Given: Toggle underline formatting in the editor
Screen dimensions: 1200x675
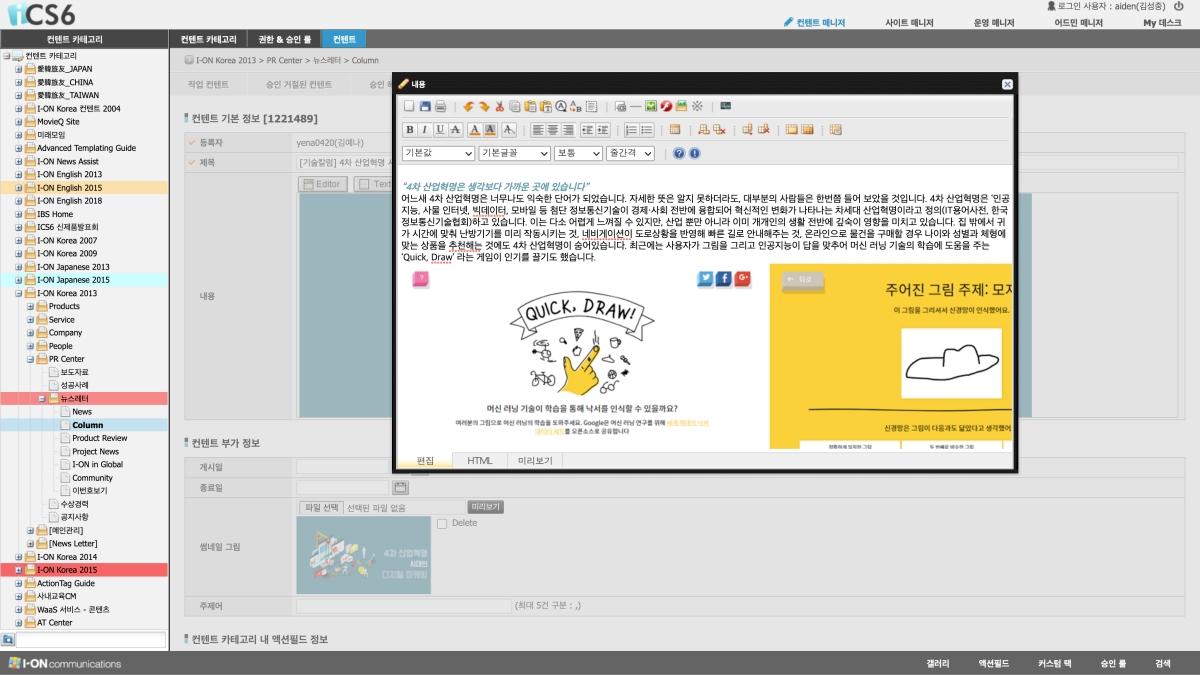Looking at the screenshot, I should click(440, 129).
